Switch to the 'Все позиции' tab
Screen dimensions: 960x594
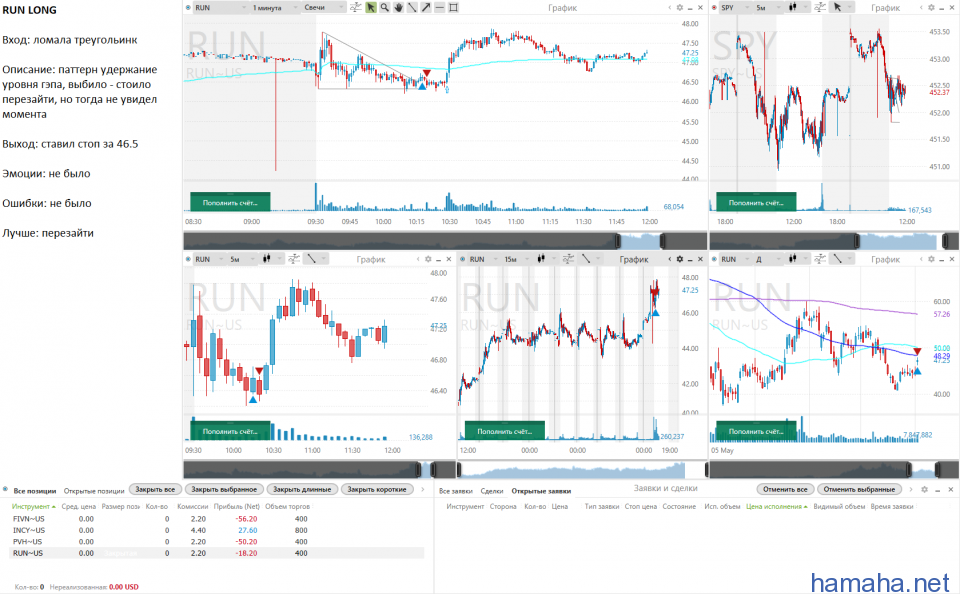tap(34, 491)
